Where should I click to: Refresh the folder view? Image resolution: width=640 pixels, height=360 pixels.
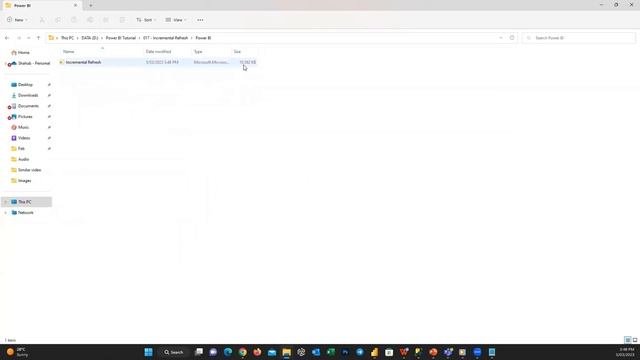point(512,38)
